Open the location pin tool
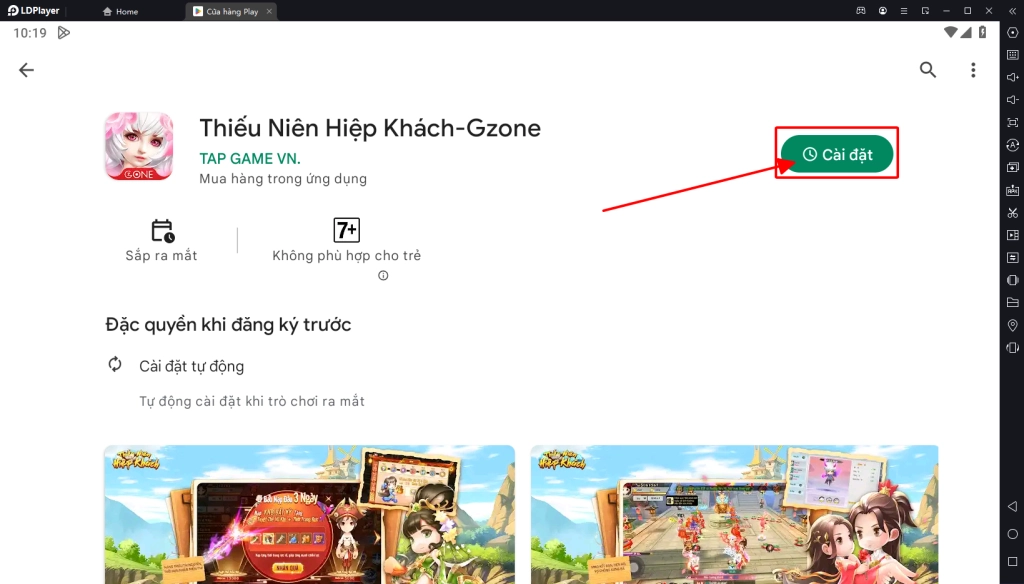 [1012, 325]
